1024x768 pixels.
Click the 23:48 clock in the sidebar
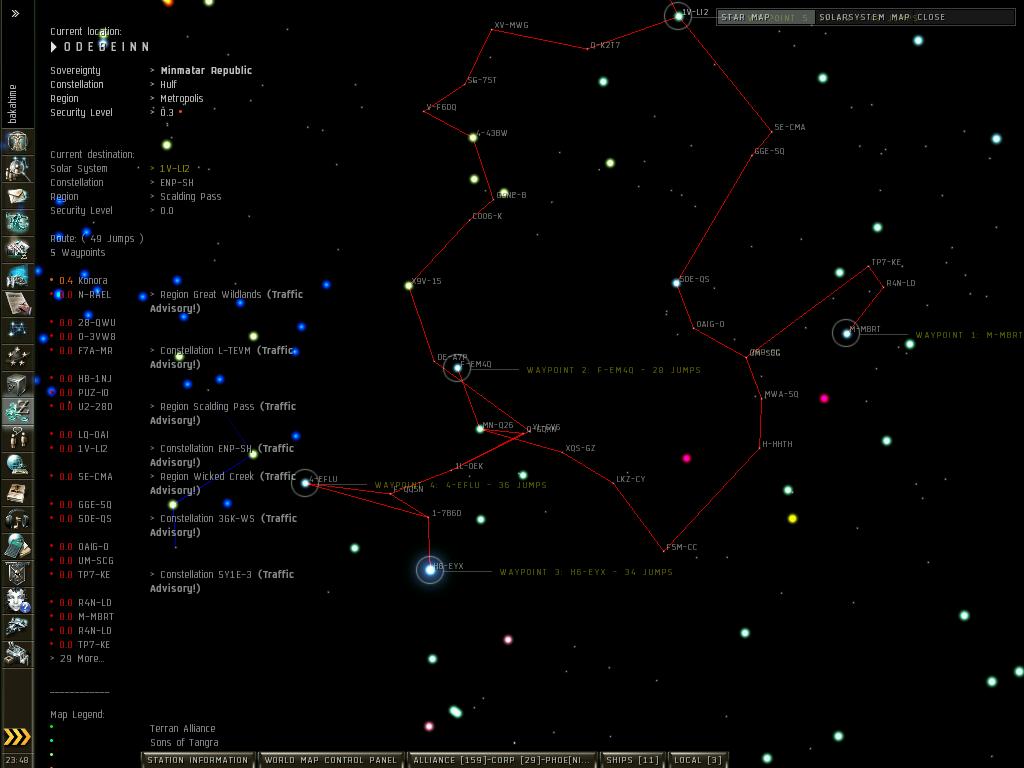17,760
